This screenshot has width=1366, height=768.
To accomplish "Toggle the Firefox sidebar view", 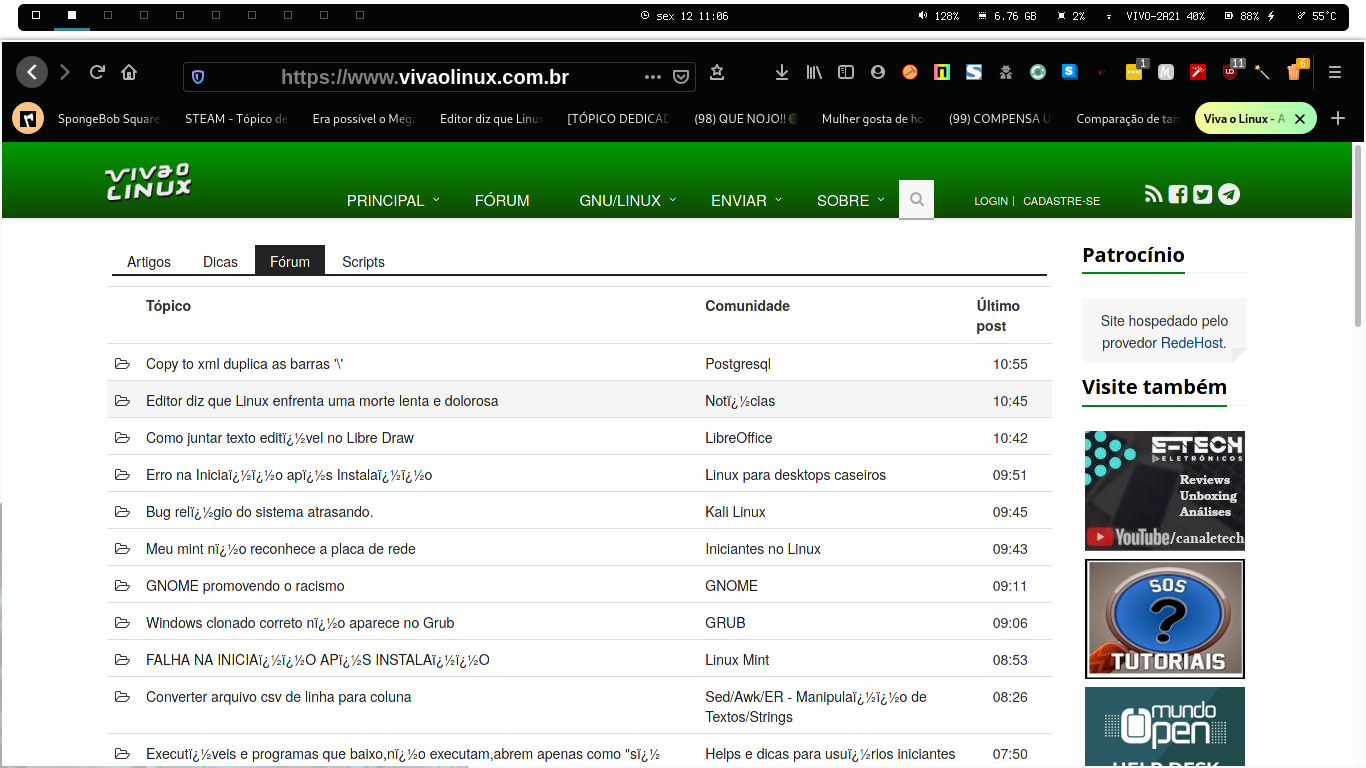I will click(x=846, y=72).
